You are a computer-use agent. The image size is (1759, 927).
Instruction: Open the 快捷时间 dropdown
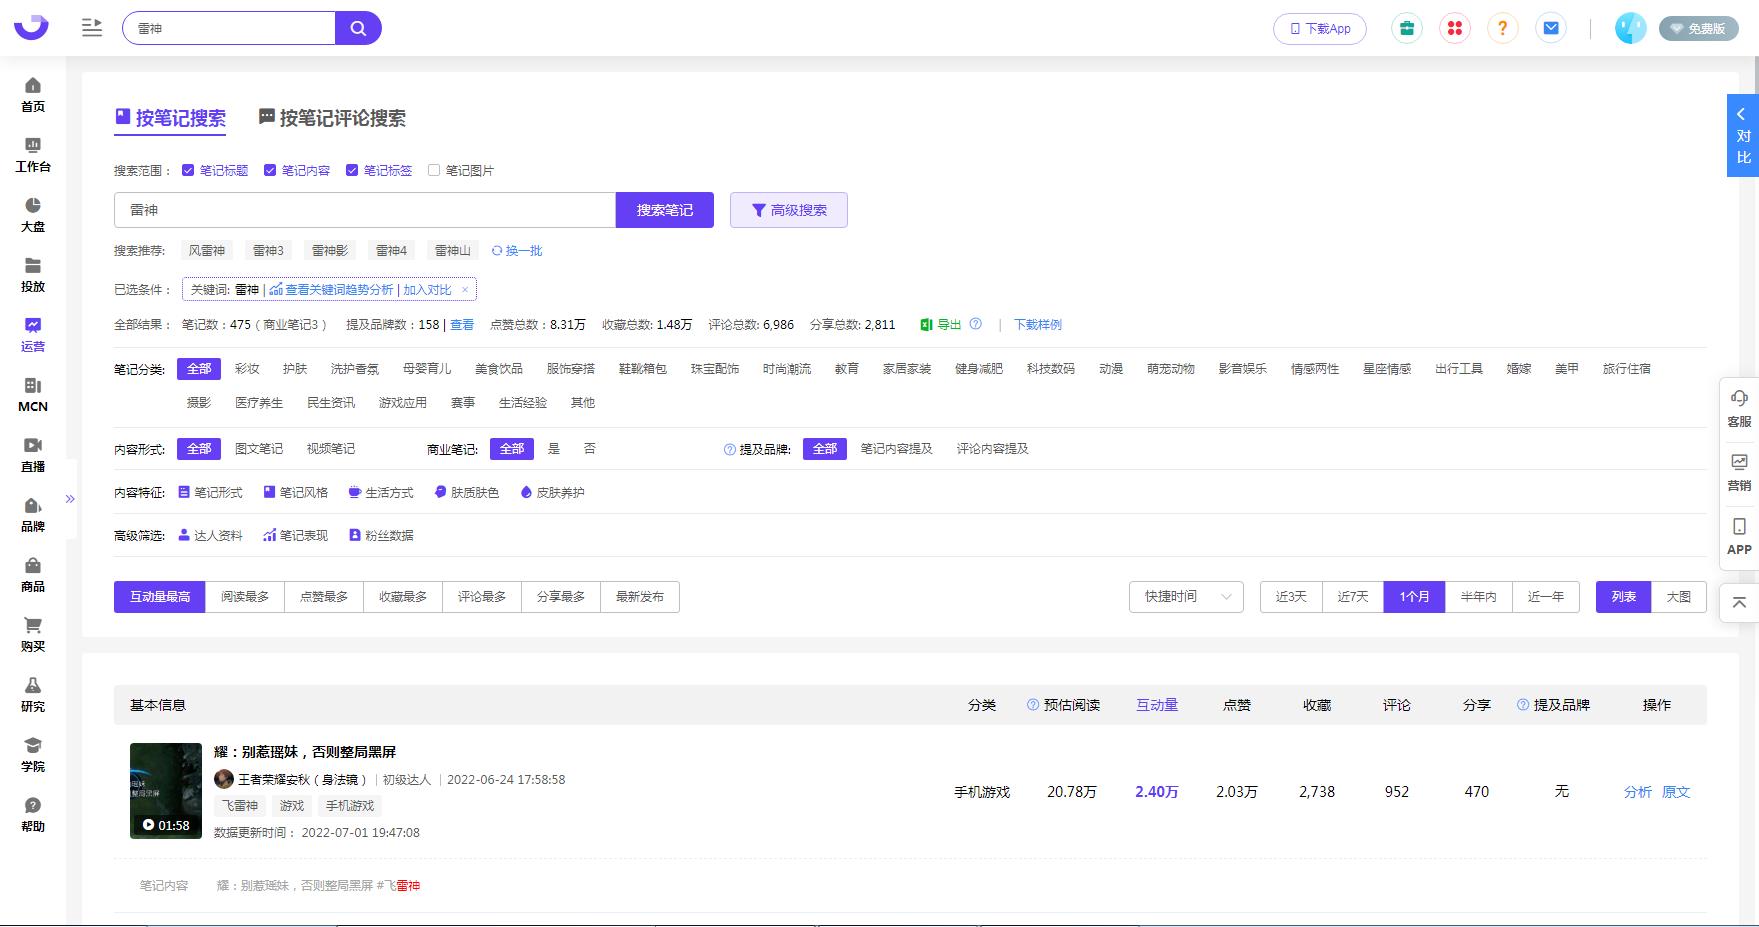point(1186,597)
